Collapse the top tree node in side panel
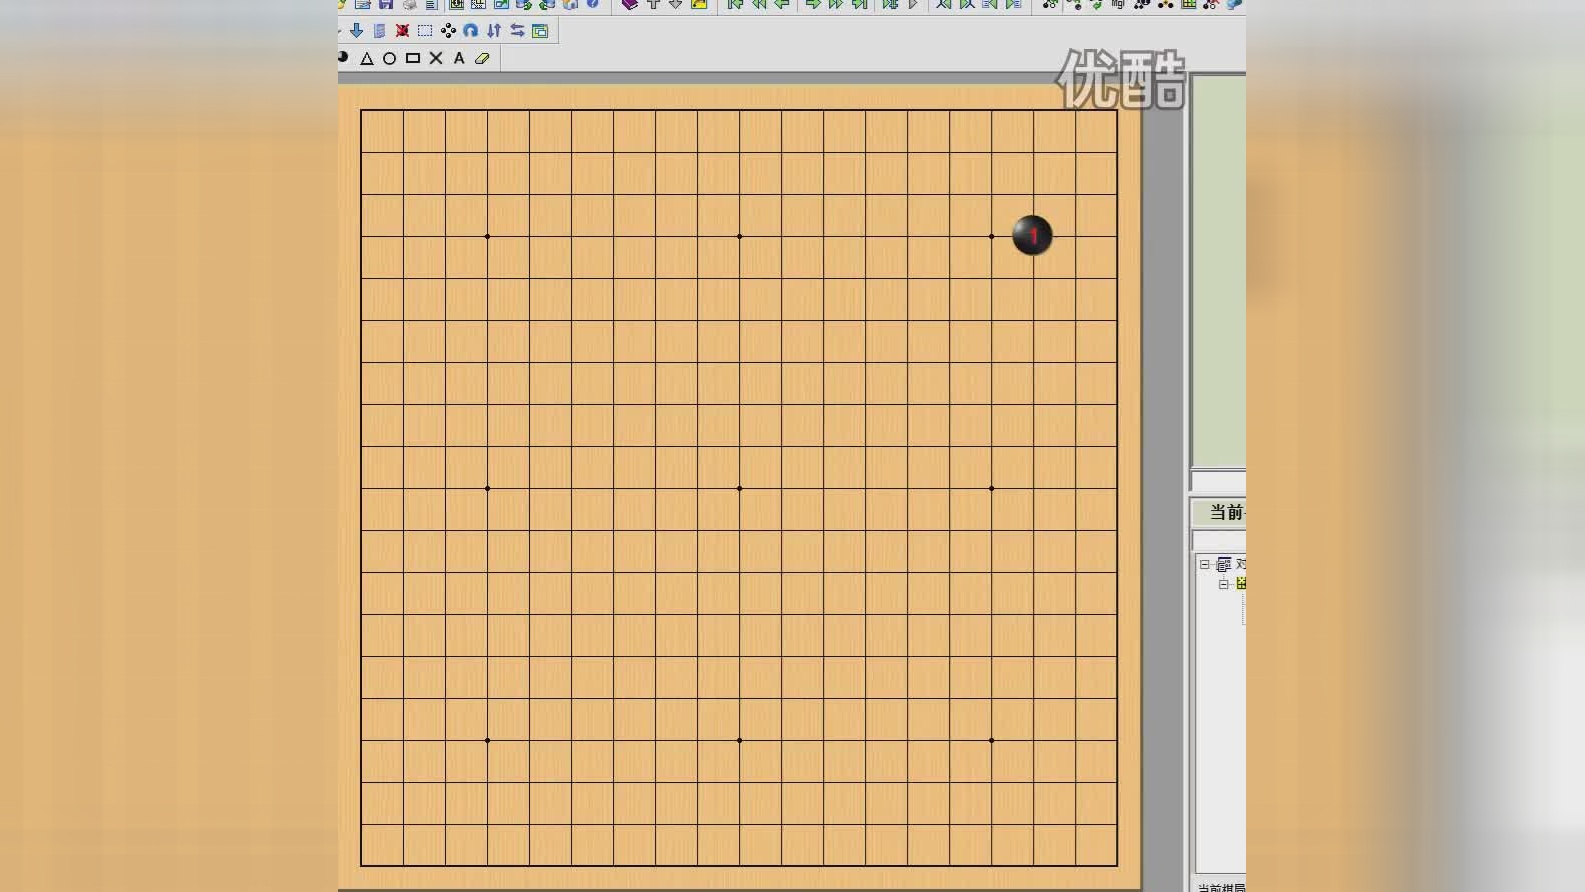This screenshot has width=1585, height=892. pyautogui.click(x=1205, y=564)
